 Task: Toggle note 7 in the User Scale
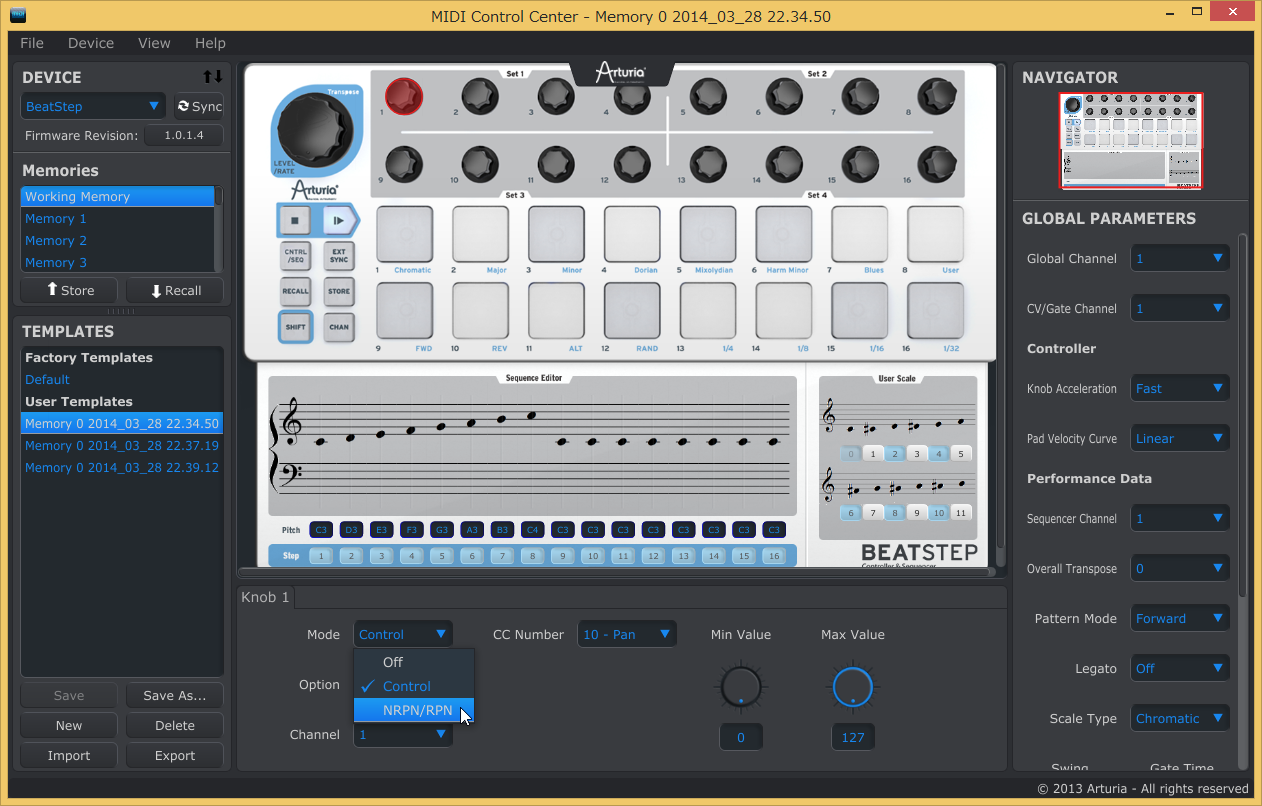pos(873,513)
